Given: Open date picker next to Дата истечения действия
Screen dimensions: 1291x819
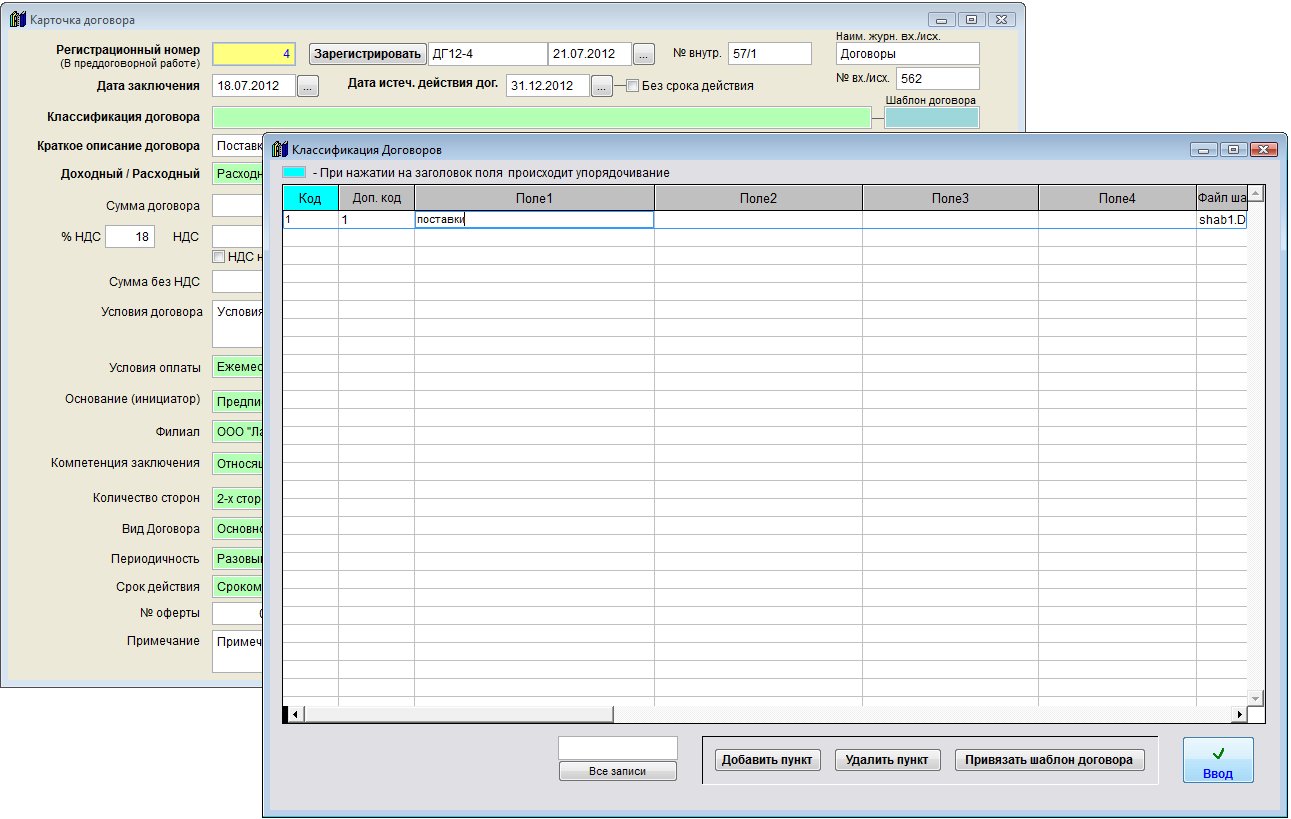Looking at the screenshot, I should (601, 87).
